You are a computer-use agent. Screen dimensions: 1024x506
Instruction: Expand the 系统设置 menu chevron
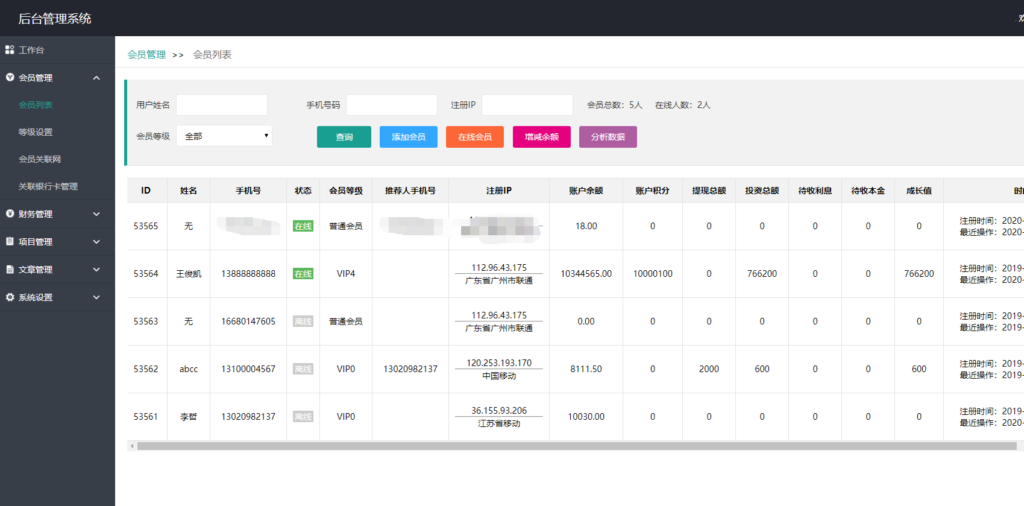pos(96,297)
